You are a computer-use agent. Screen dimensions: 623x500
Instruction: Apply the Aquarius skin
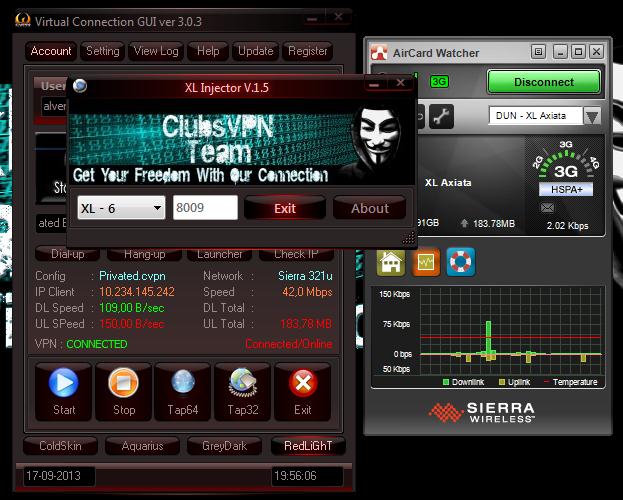[142, 446]
